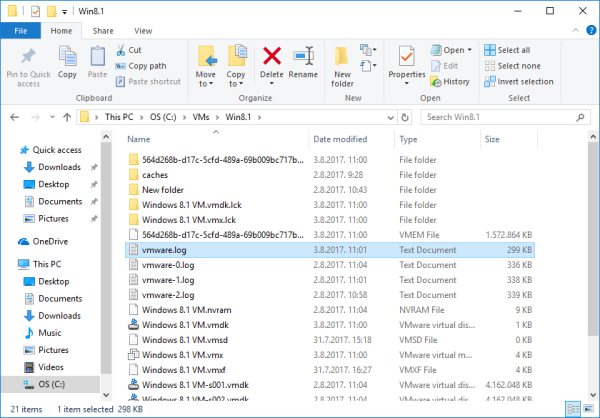Click the Copy icon in Clipboard group
The image size is (600, 418).
(x=67, y=61)
